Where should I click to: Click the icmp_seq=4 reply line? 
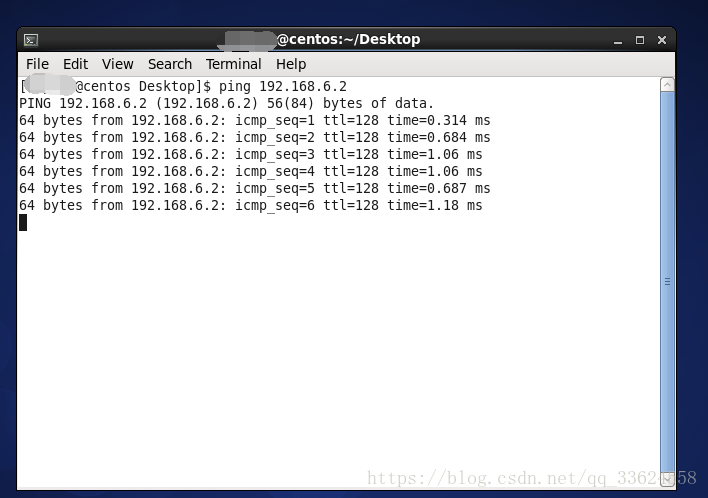251,172
